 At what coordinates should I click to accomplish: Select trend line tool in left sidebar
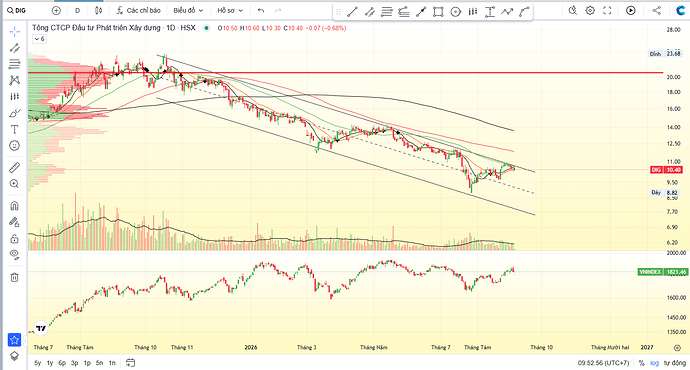[15, 48]
